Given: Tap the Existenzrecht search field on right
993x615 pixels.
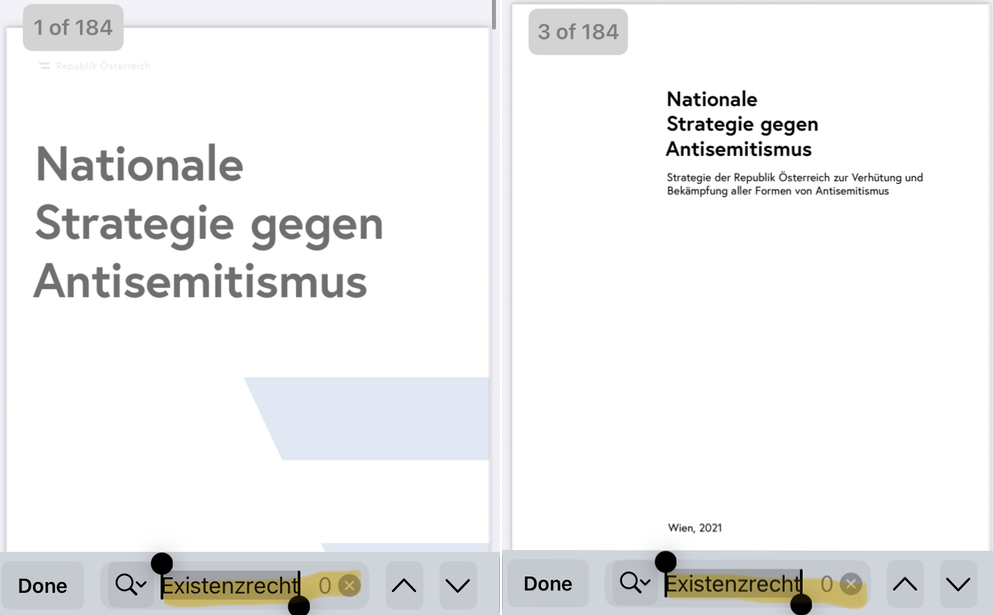Looking at the screenshot, I should (738, 583).
